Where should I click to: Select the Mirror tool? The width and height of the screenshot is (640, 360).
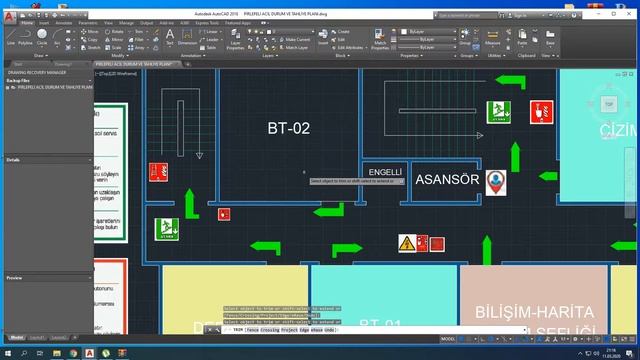pos(114,40)
